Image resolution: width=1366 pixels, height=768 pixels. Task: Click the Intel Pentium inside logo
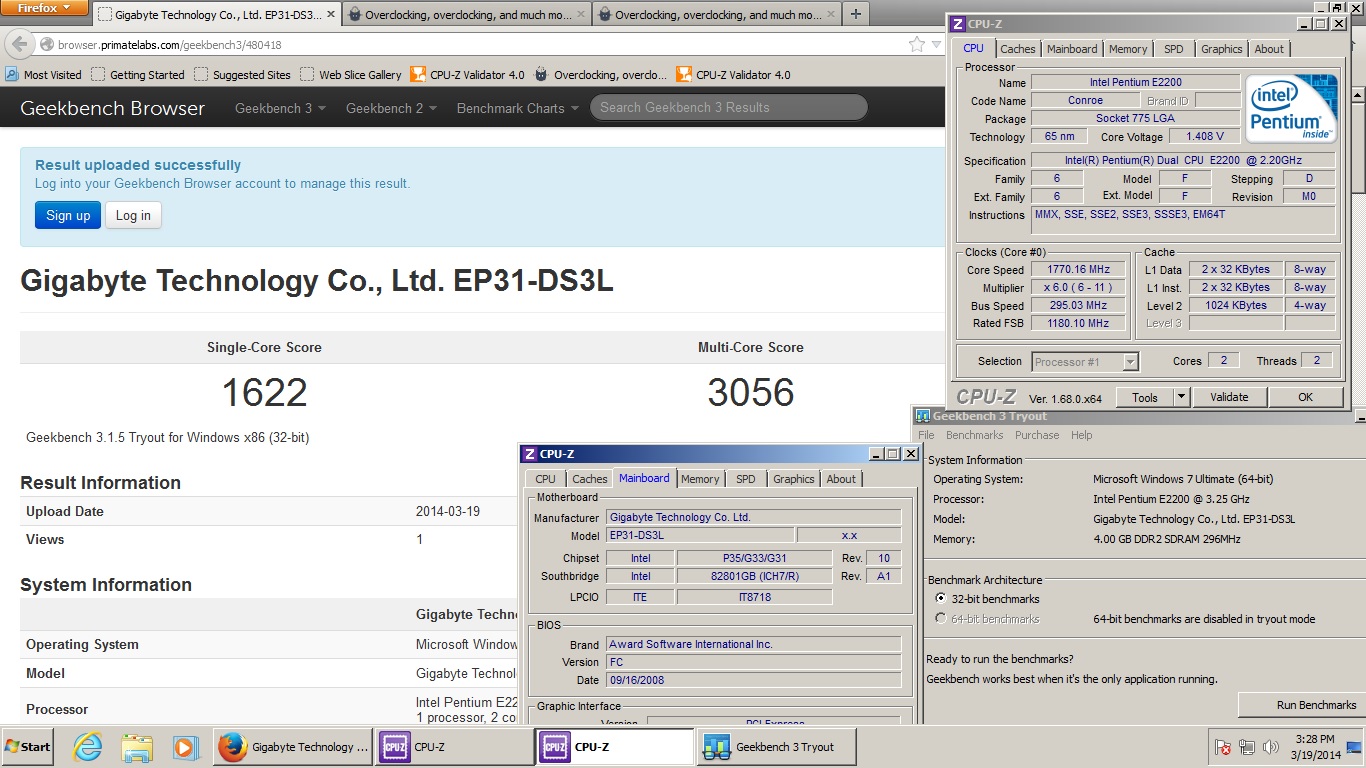click(1291, 108)
